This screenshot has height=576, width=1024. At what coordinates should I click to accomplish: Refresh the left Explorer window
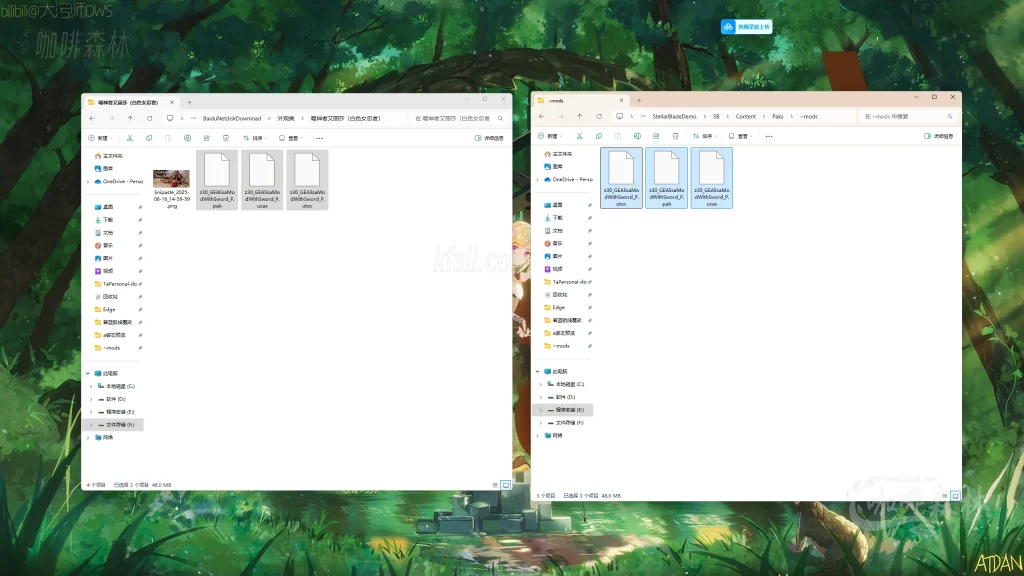(x=150, y=119)
